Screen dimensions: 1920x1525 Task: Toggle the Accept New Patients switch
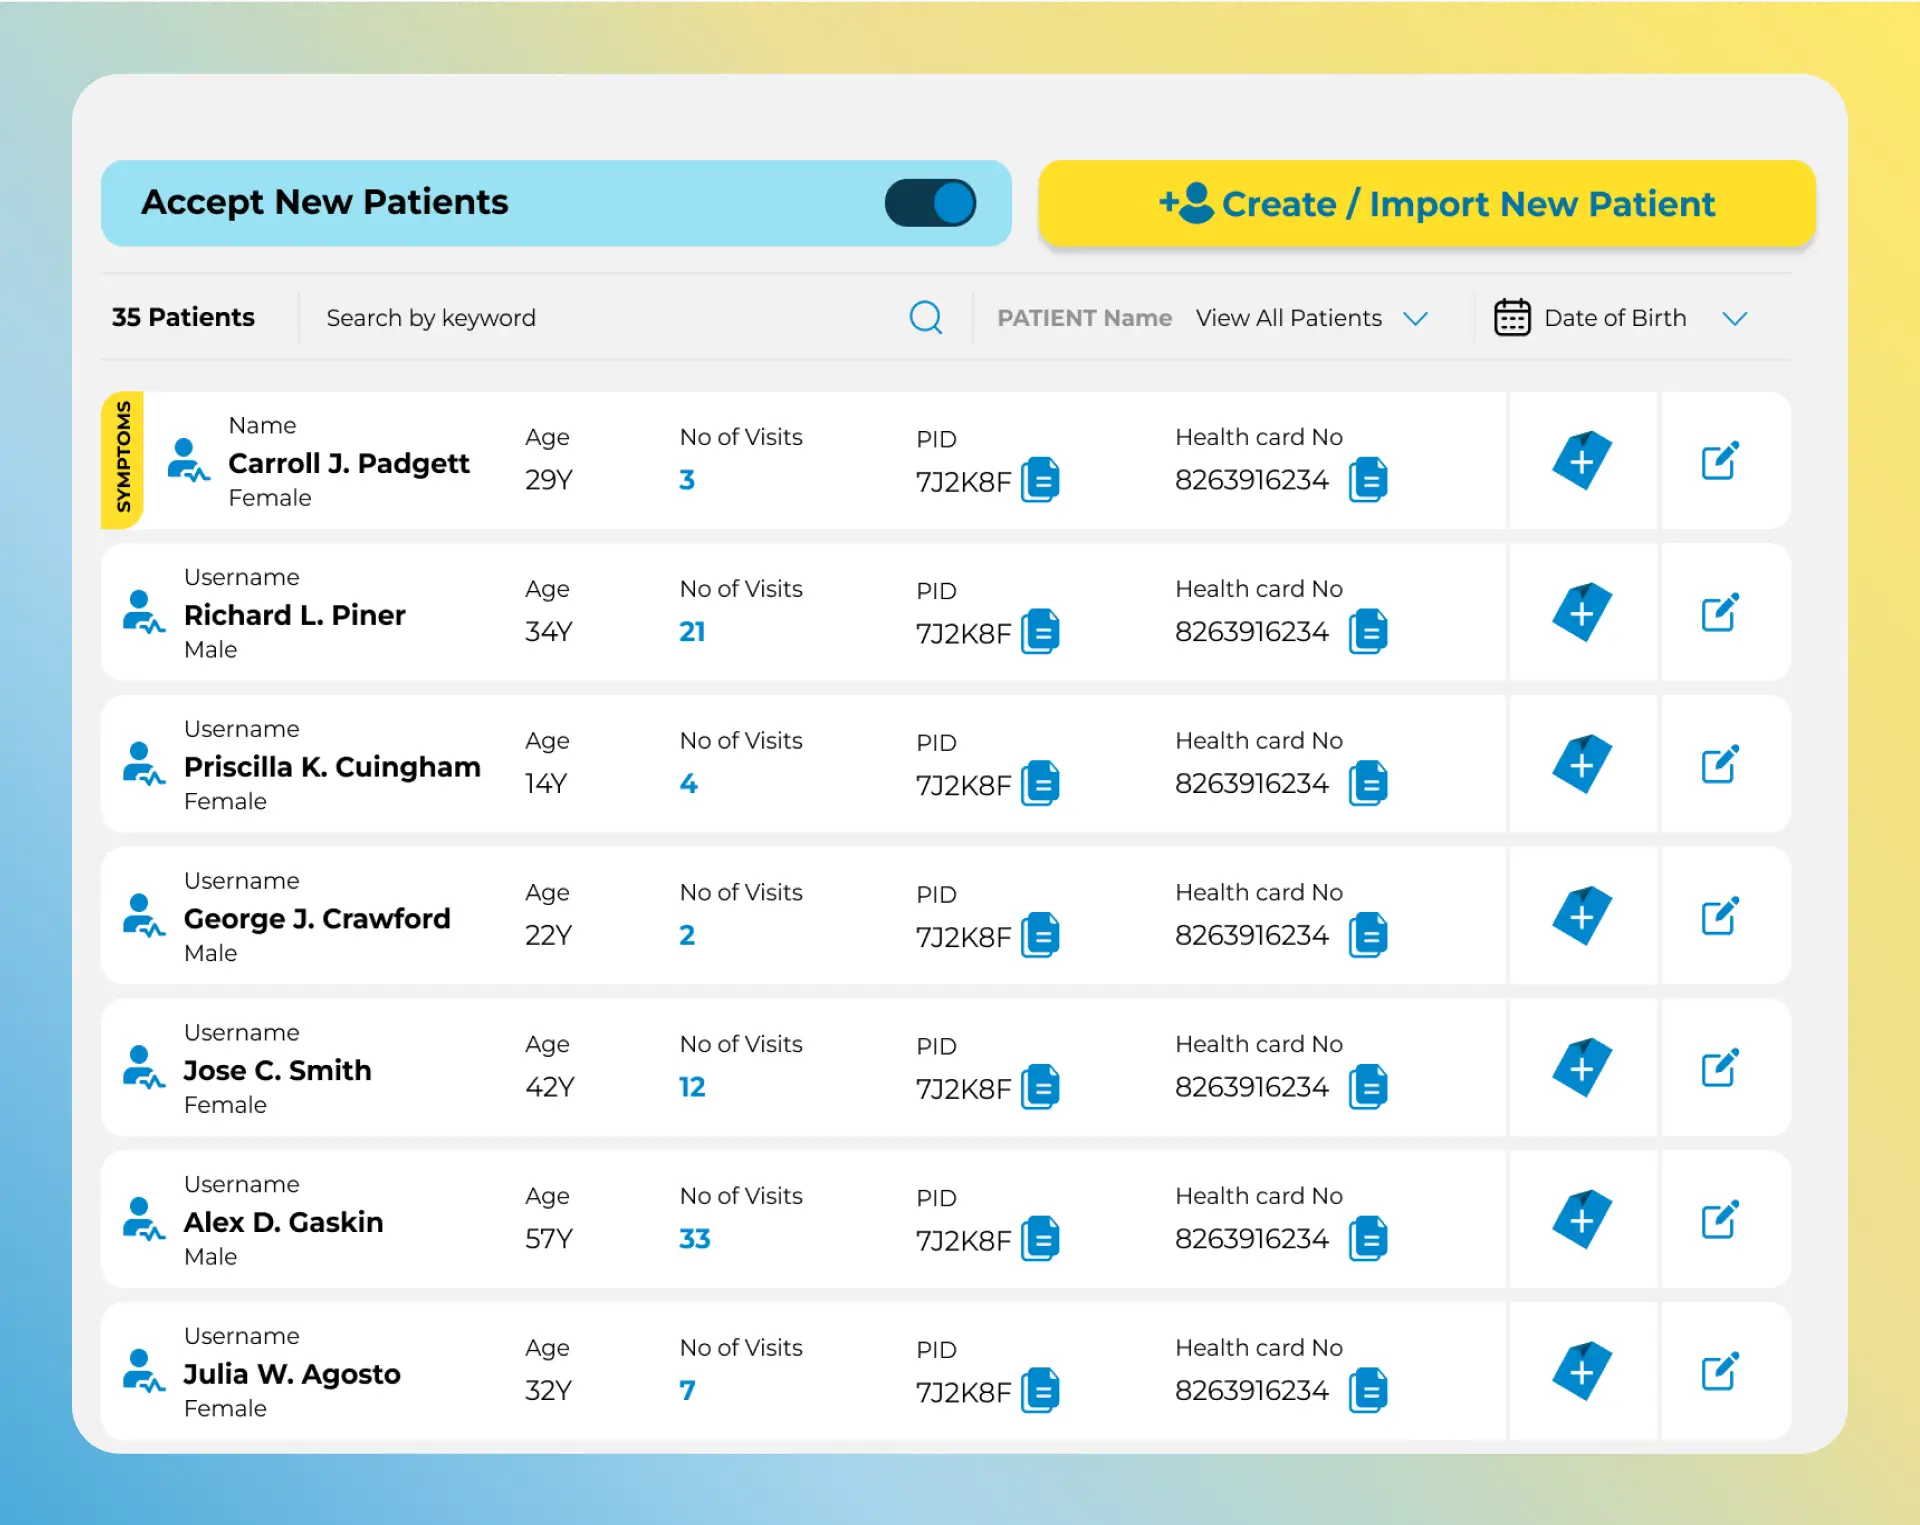coord(930,203)
